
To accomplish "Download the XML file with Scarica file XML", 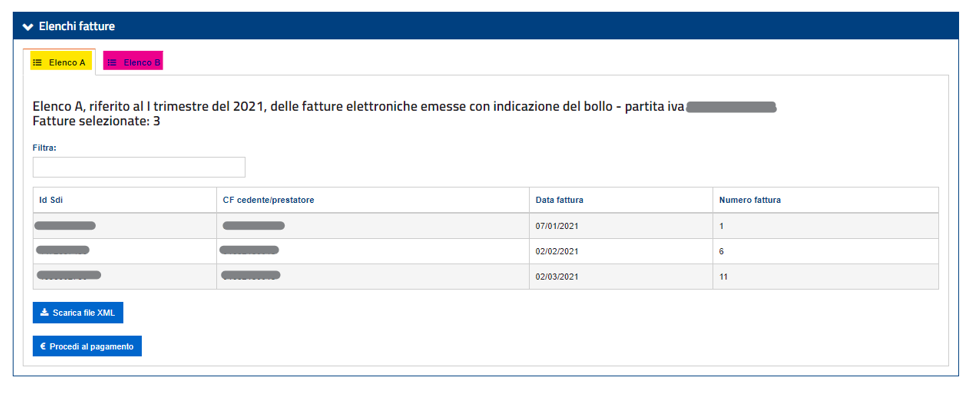I will [78, 313].
